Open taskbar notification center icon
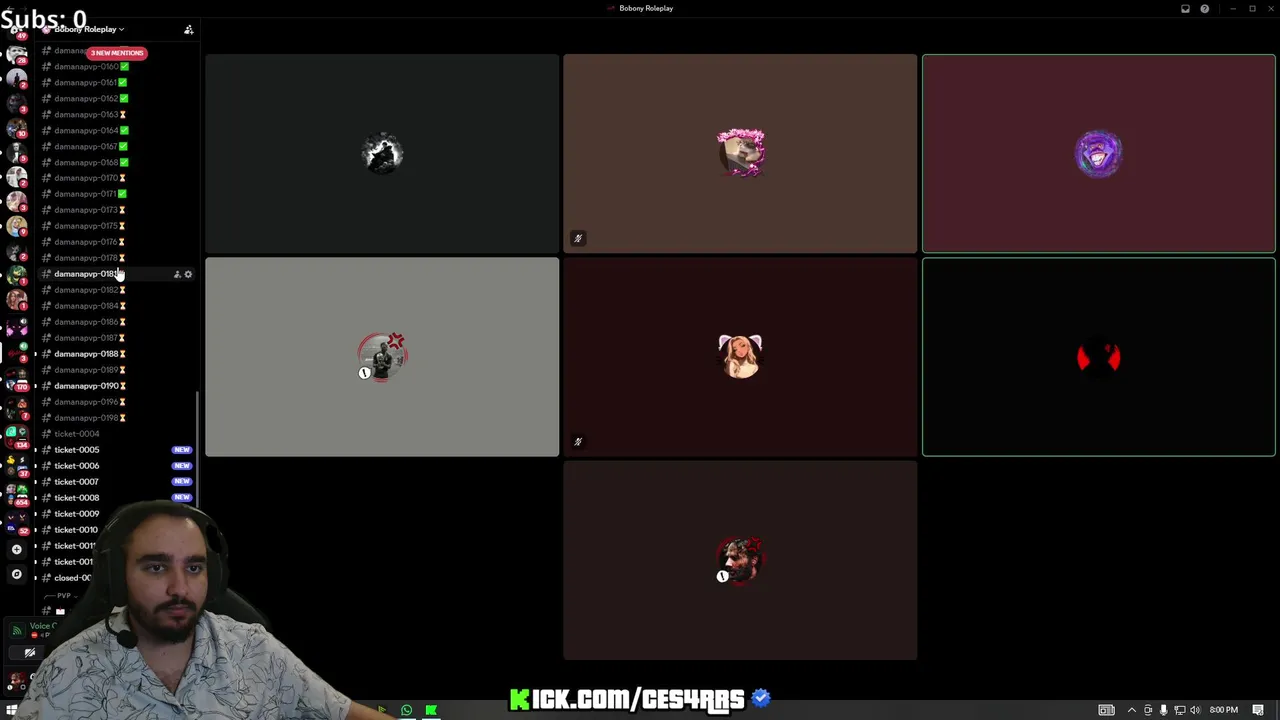Screen dimensions: 1280x720 1258,710
